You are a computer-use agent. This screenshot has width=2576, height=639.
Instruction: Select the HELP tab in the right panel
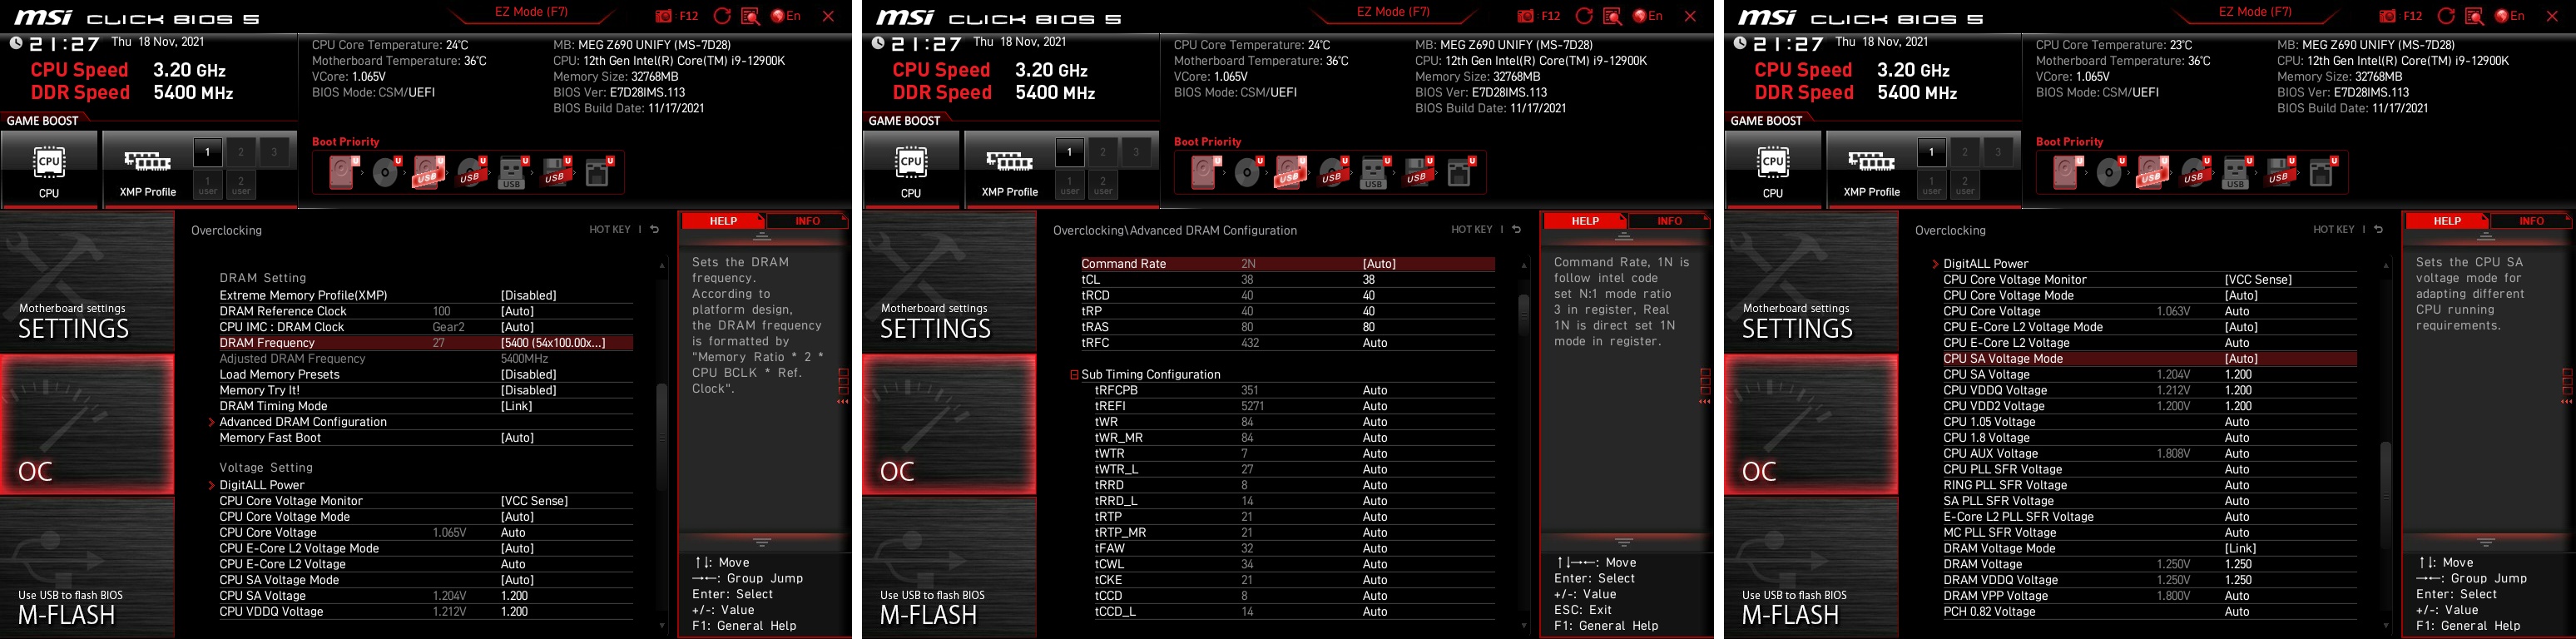[x=2447, y=221]
